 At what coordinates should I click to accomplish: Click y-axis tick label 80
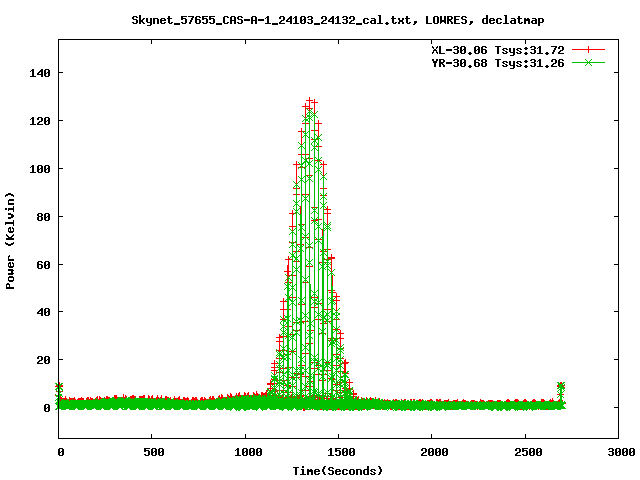tap(43, 217)
